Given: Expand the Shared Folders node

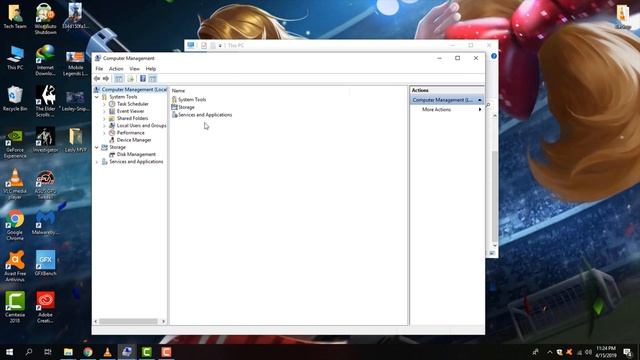Looking at the screenshot, I should coord(104,118).
